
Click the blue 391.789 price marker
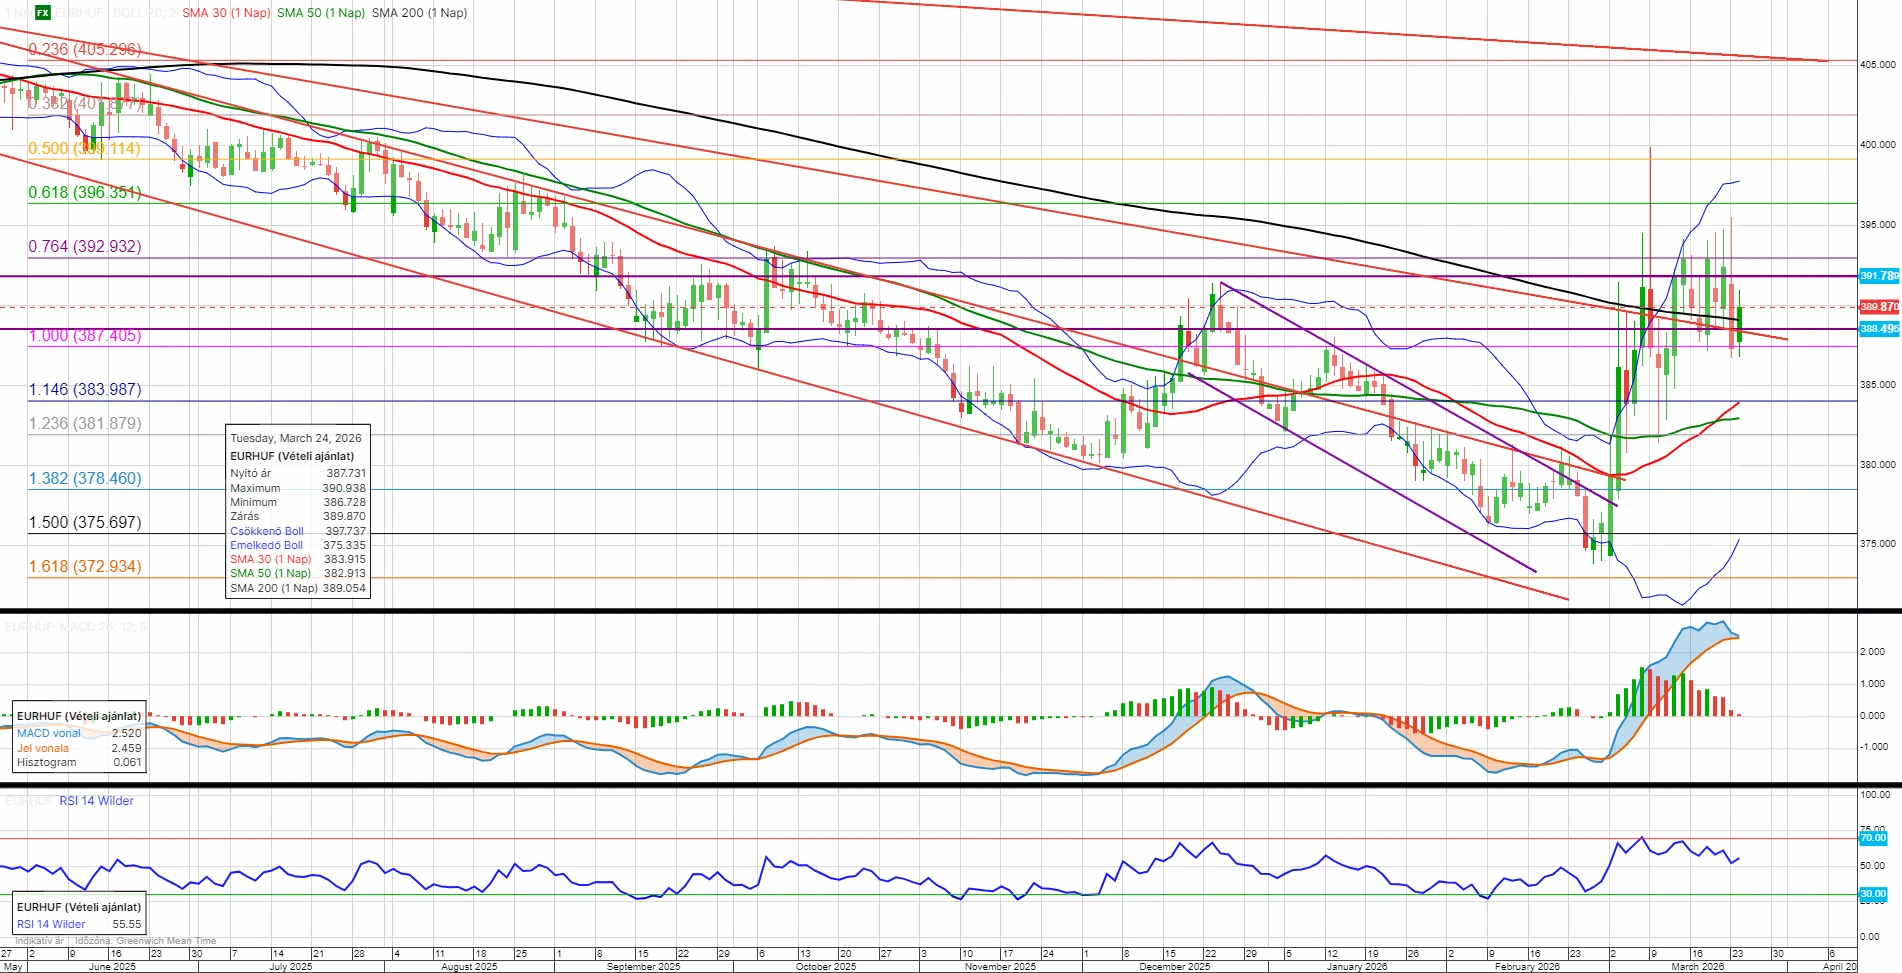1878,276
